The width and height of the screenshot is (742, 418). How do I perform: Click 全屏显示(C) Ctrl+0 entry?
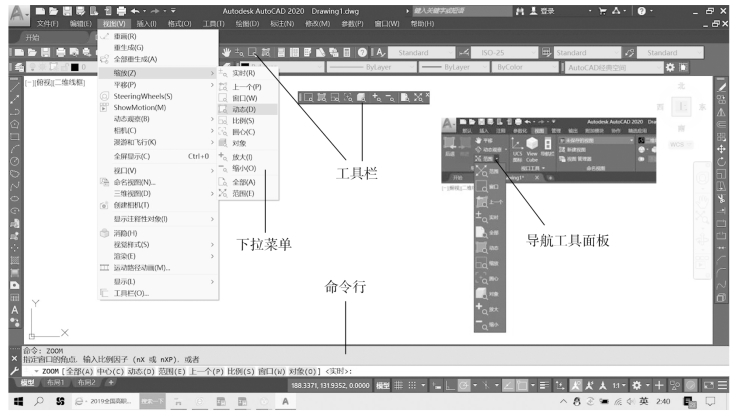159,156
